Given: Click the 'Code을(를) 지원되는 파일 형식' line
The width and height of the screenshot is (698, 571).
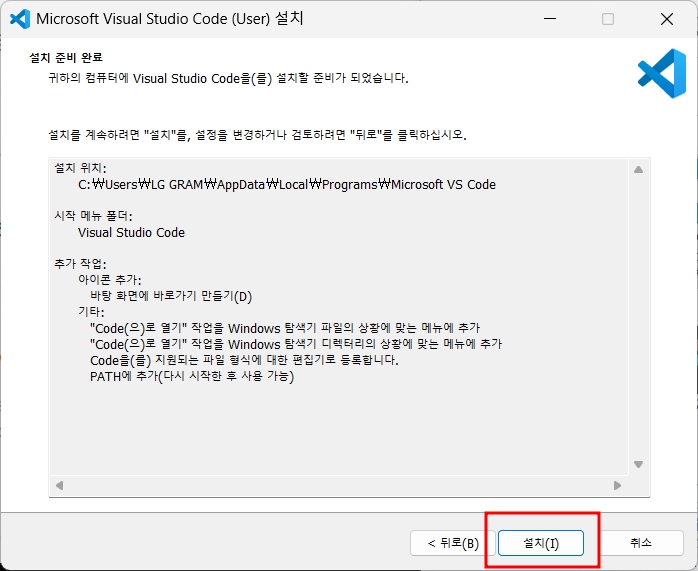Looking at the screenshot, I should (244, 360).
